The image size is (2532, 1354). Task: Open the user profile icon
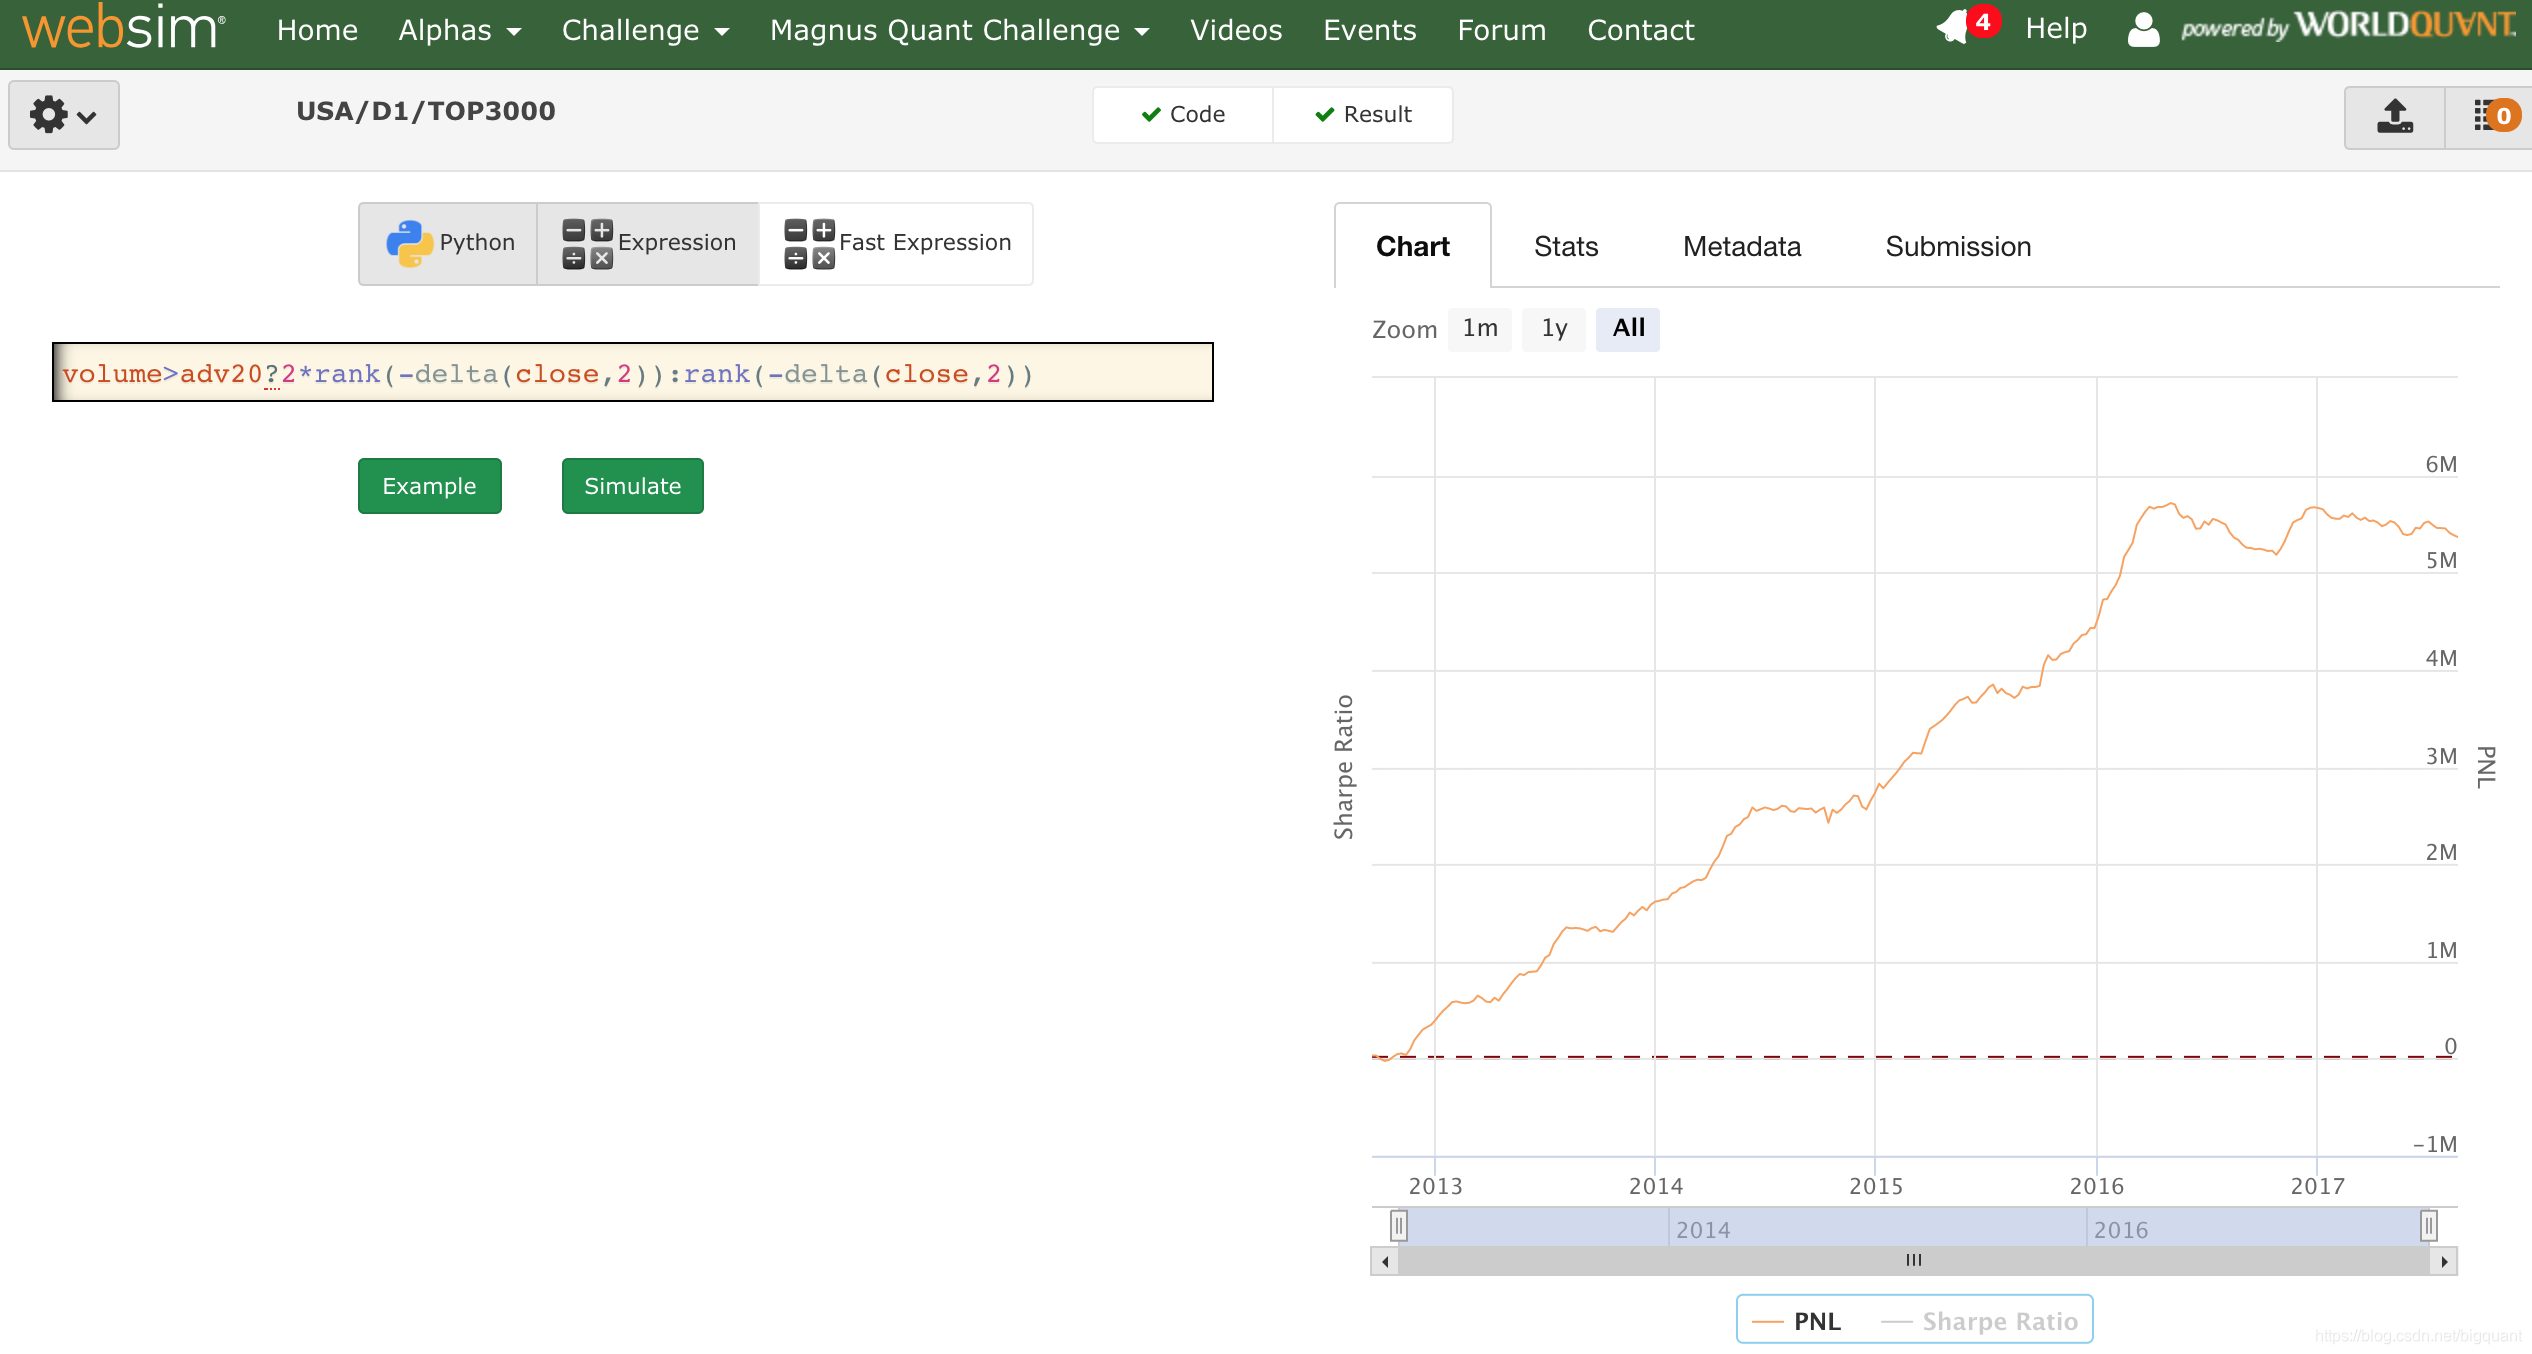pyautogui.click(x=2143, y=30)
